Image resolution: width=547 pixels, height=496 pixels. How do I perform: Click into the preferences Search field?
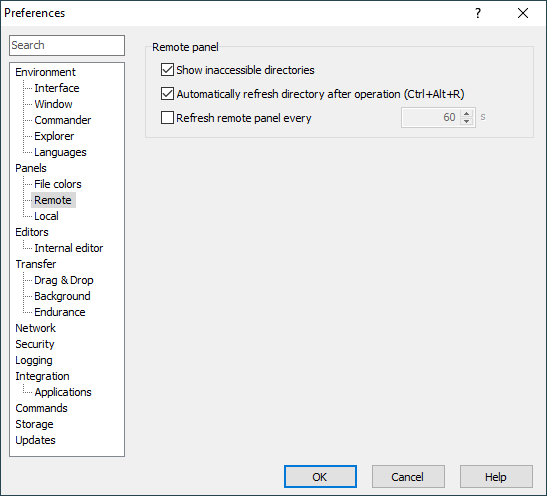67,45
